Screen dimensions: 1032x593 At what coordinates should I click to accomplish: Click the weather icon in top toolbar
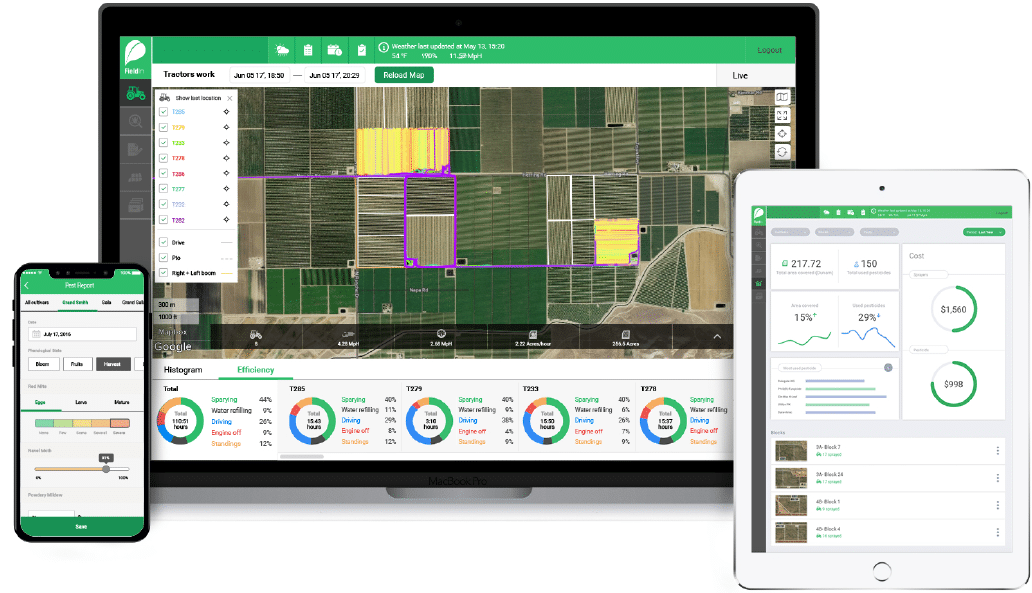coord(283,50)
